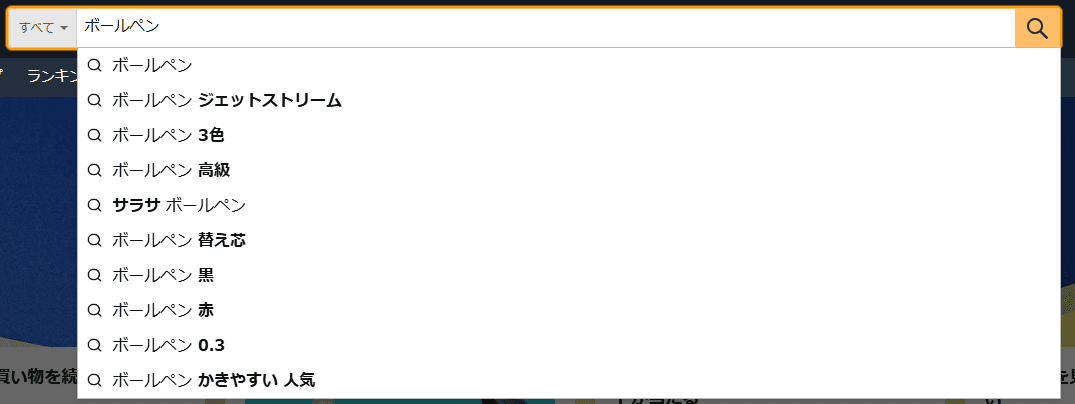Click magnifier icon beside サラサ suggestion

pos(95,205)
